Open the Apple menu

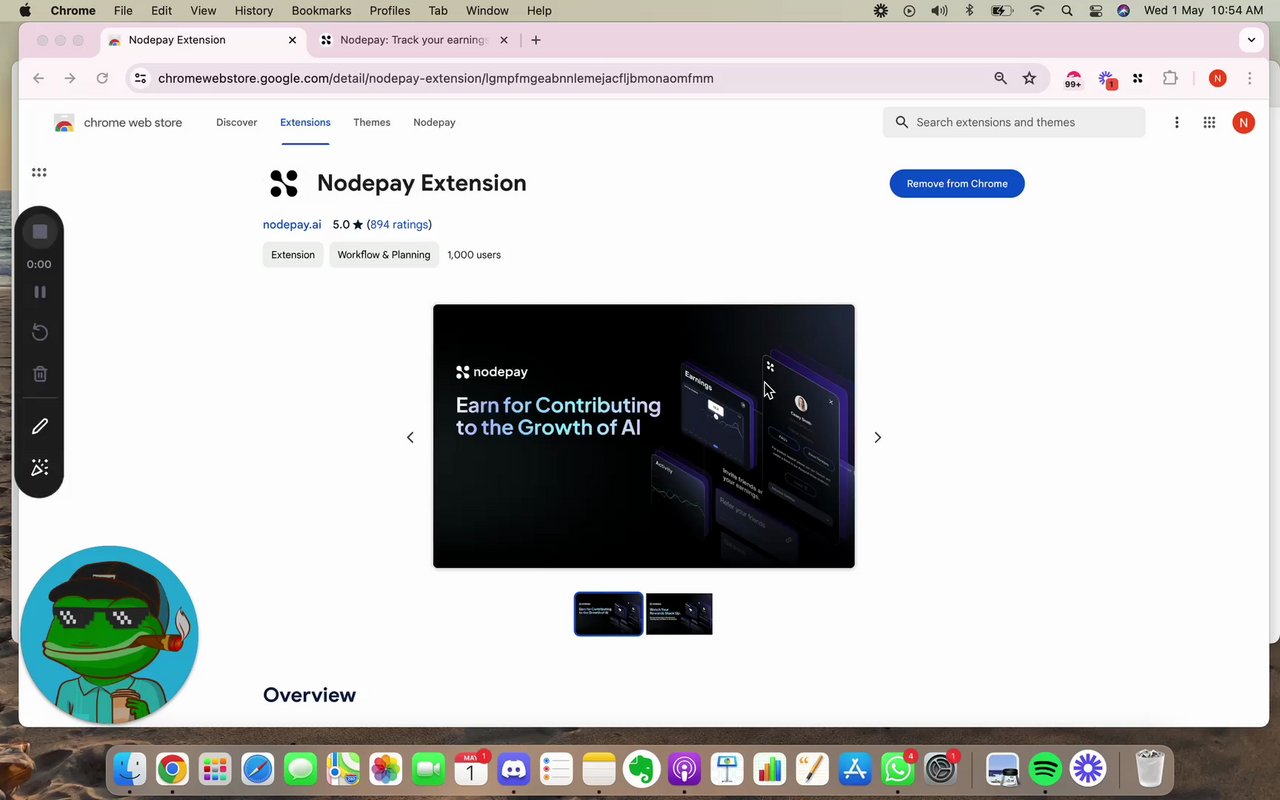(25, 10)
